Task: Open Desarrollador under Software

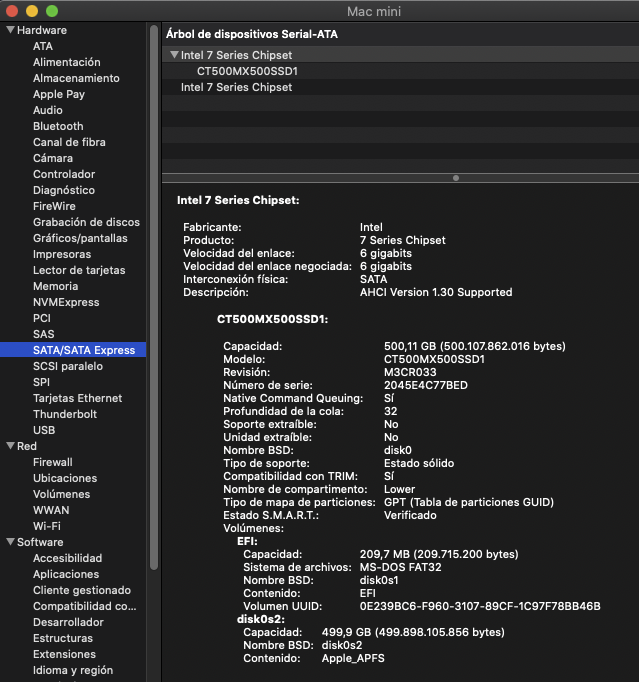Action: (68, 622)
